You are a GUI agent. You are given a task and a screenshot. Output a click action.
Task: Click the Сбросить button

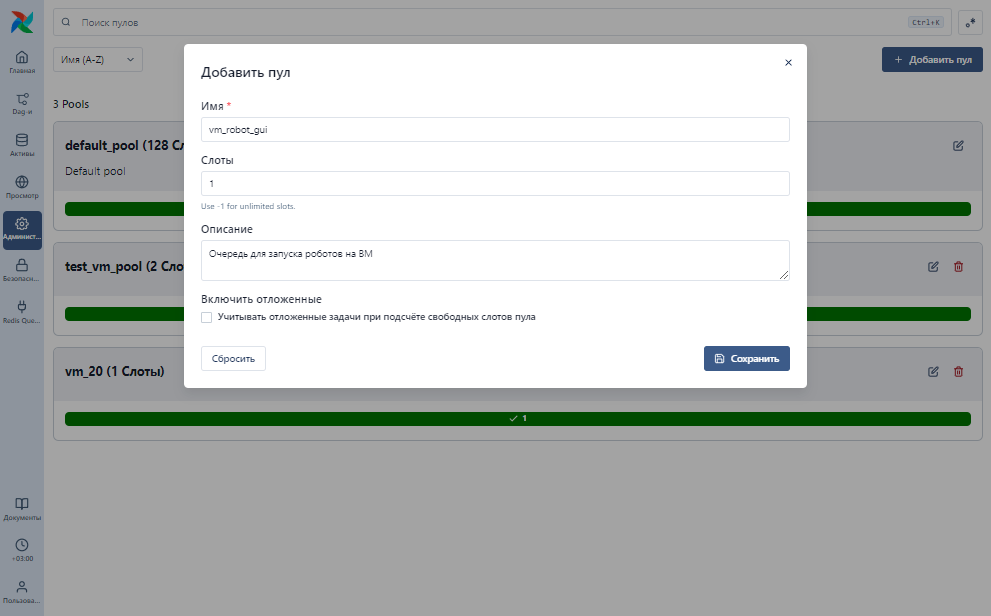(x=233, y=358)
